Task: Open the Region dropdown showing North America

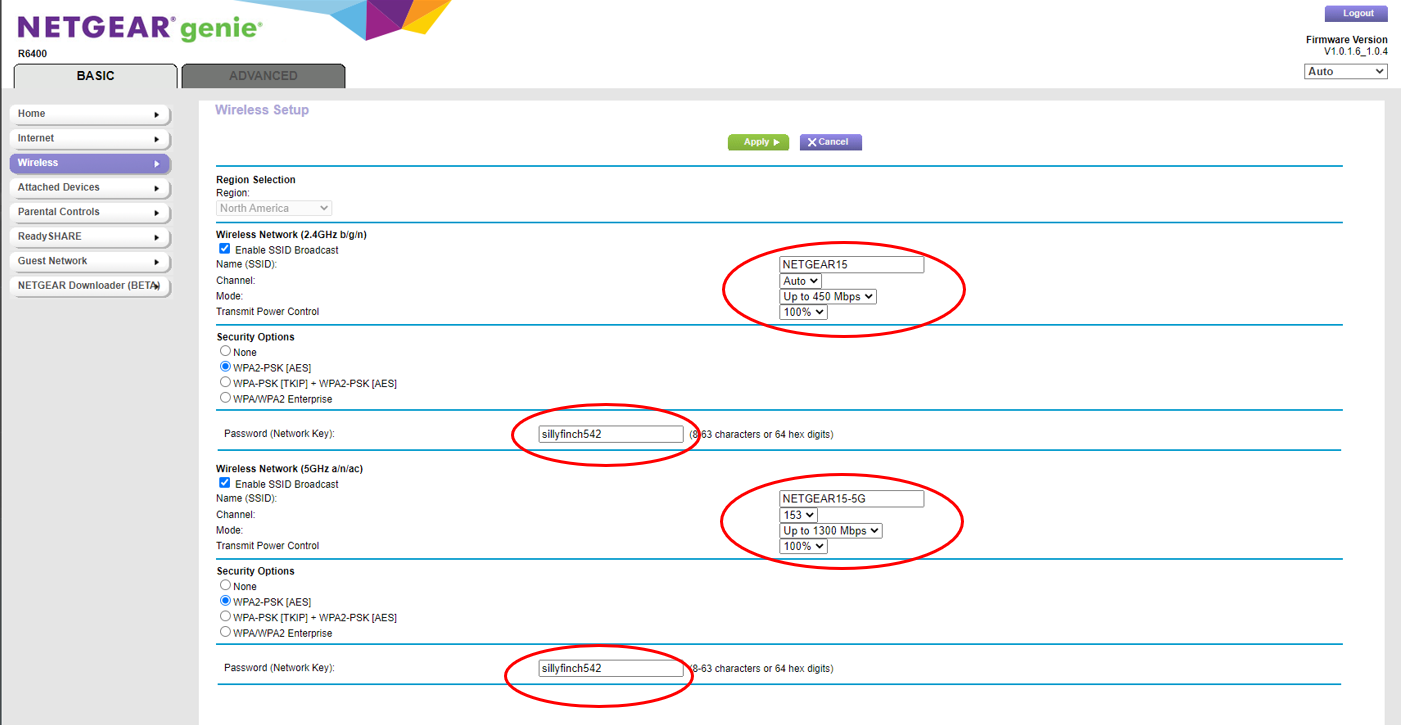Action: click(274, 208)
